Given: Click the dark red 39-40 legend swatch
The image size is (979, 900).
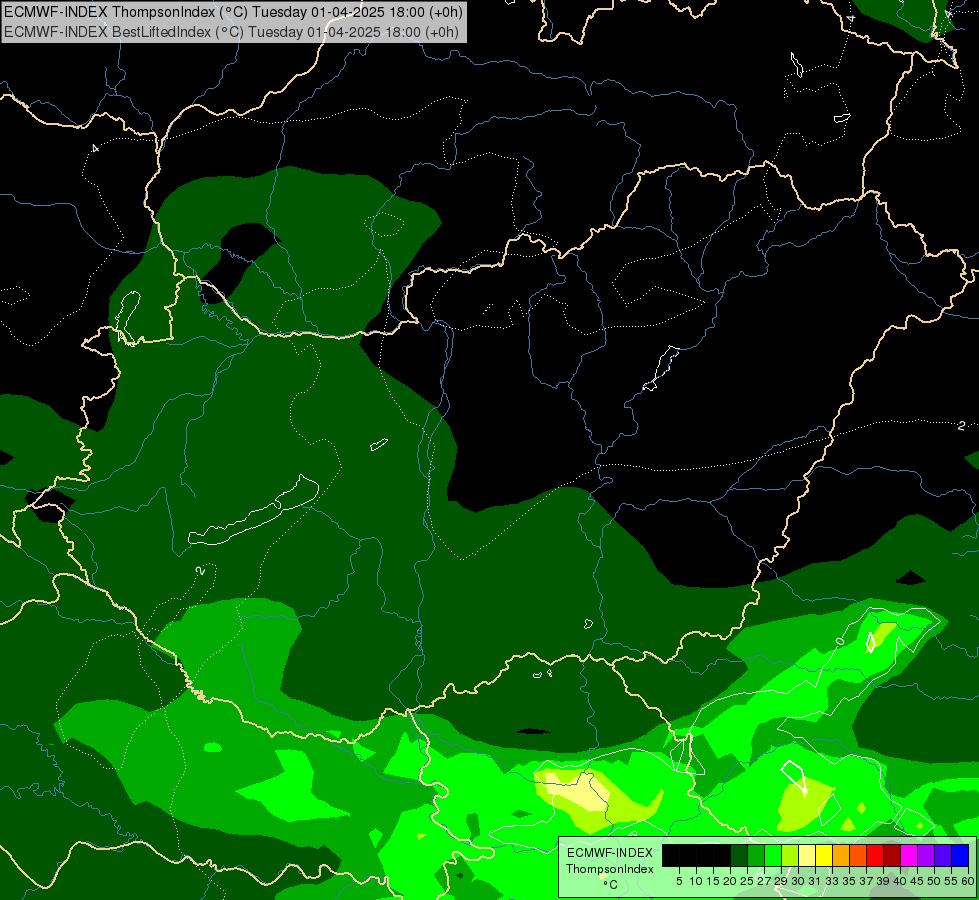Looking at the screenshot, I should [892, 856].
